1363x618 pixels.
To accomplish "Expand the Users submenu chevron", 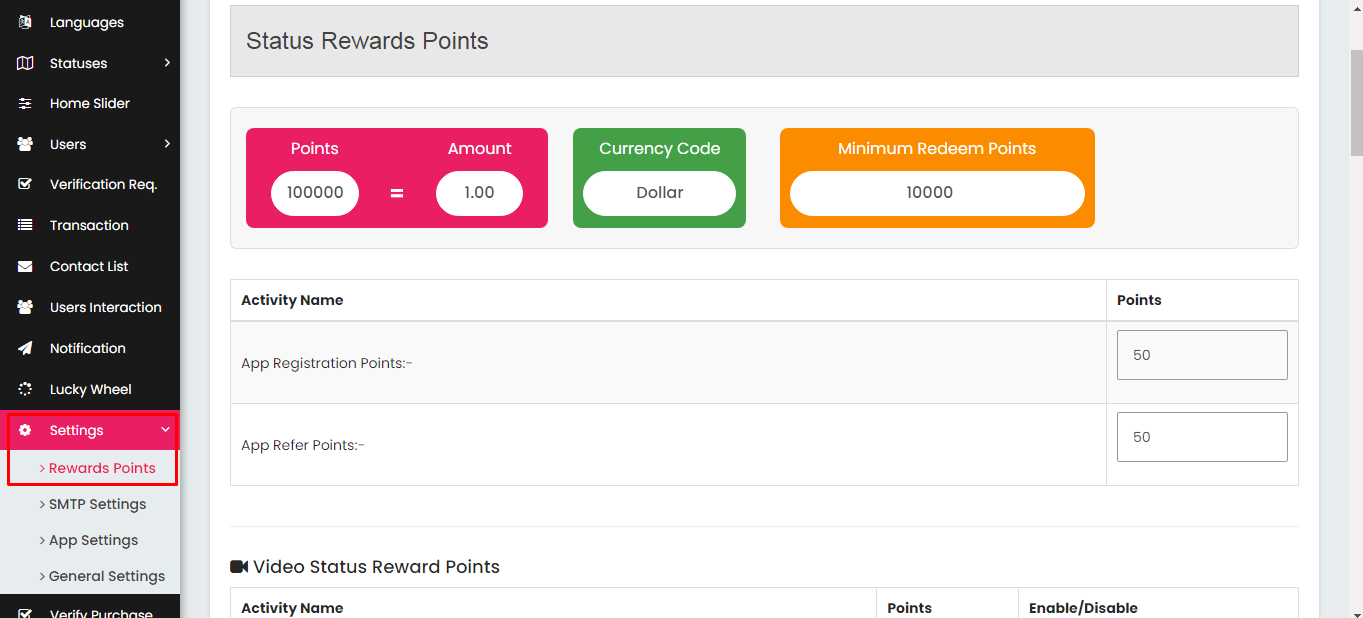I will coord(167,144).
